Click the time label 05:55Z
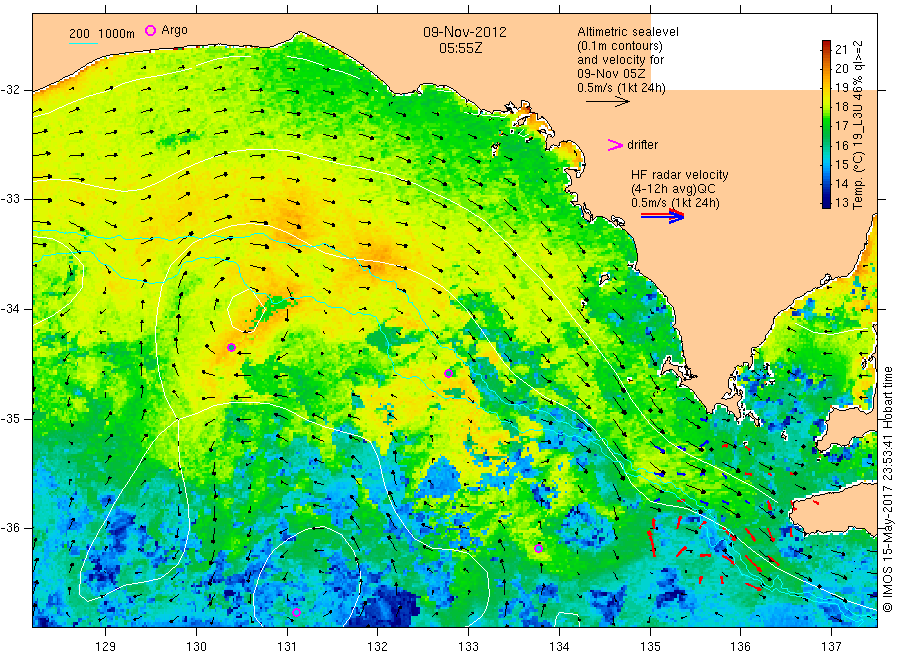The image size is (900, 660). point(460,48)
